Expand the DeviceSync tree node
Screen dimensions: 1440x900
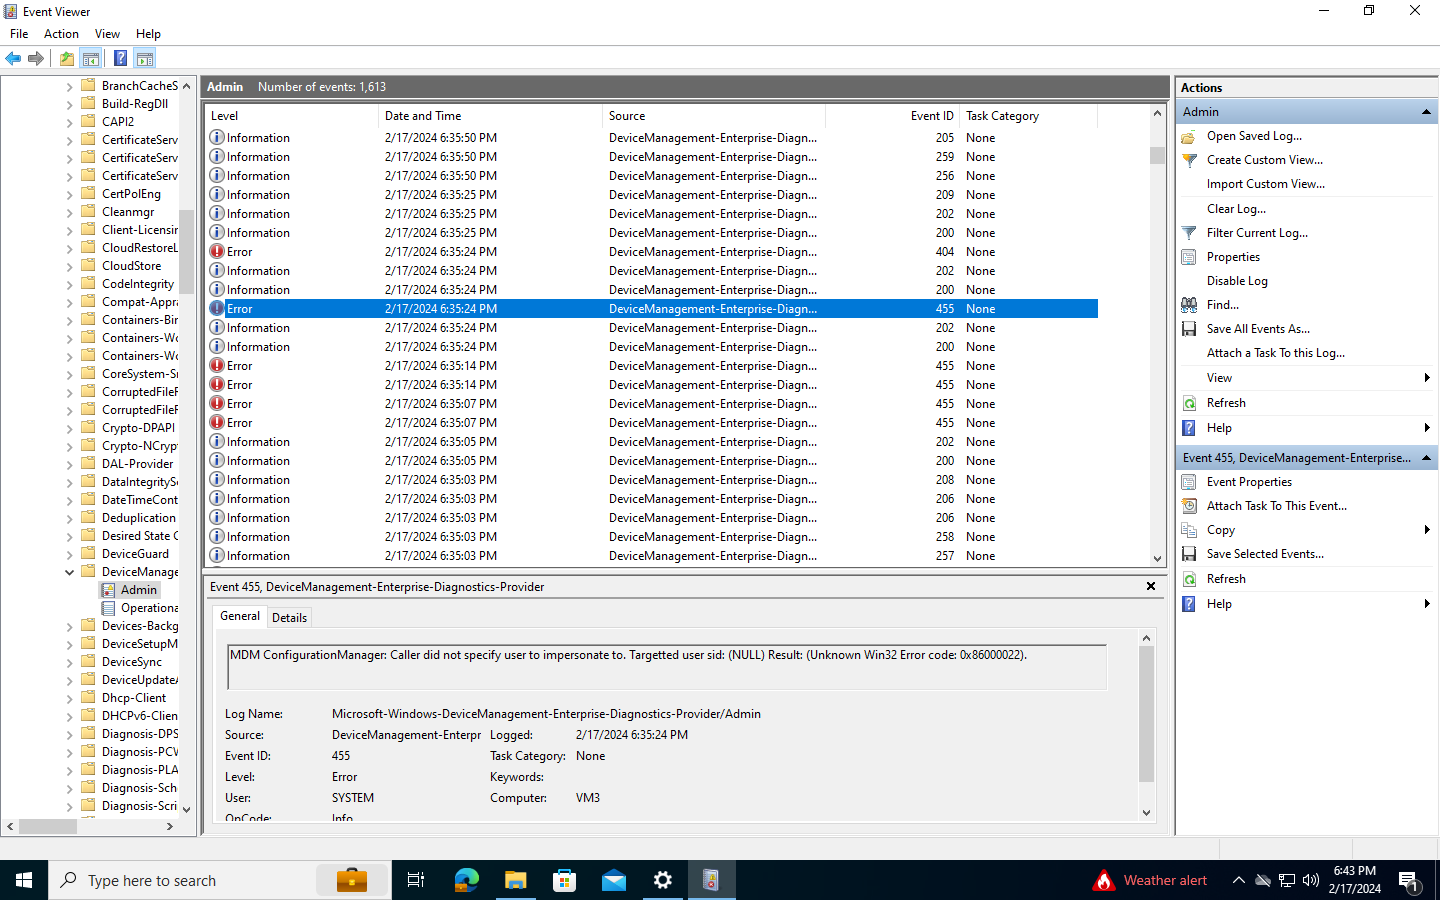coord(68,661)
